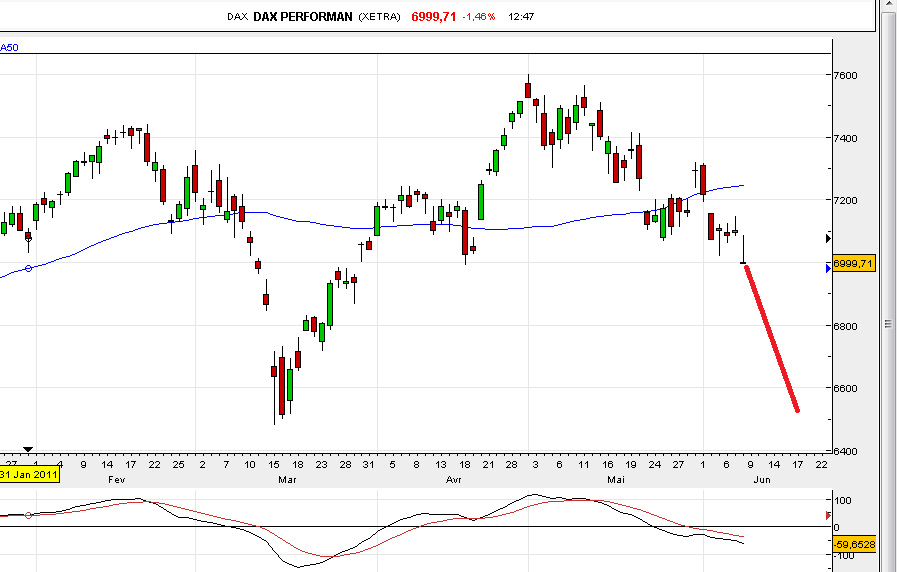
Task: Click the last candle's close tick near 7000
Action: [743, 263]
